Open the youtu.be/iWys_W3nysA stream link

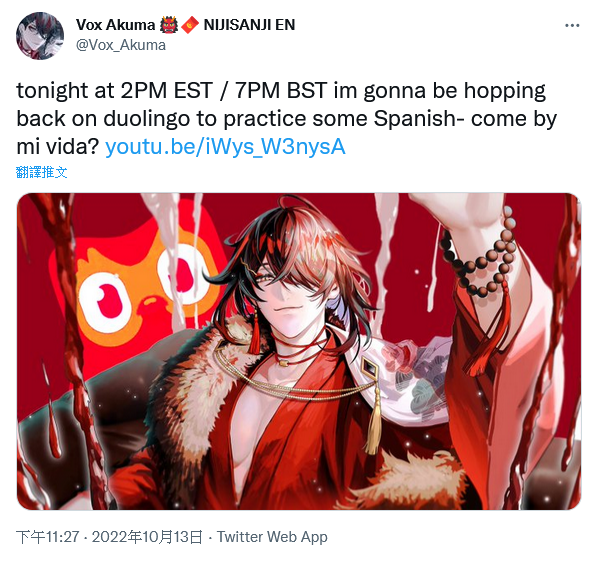coord(225,147)
